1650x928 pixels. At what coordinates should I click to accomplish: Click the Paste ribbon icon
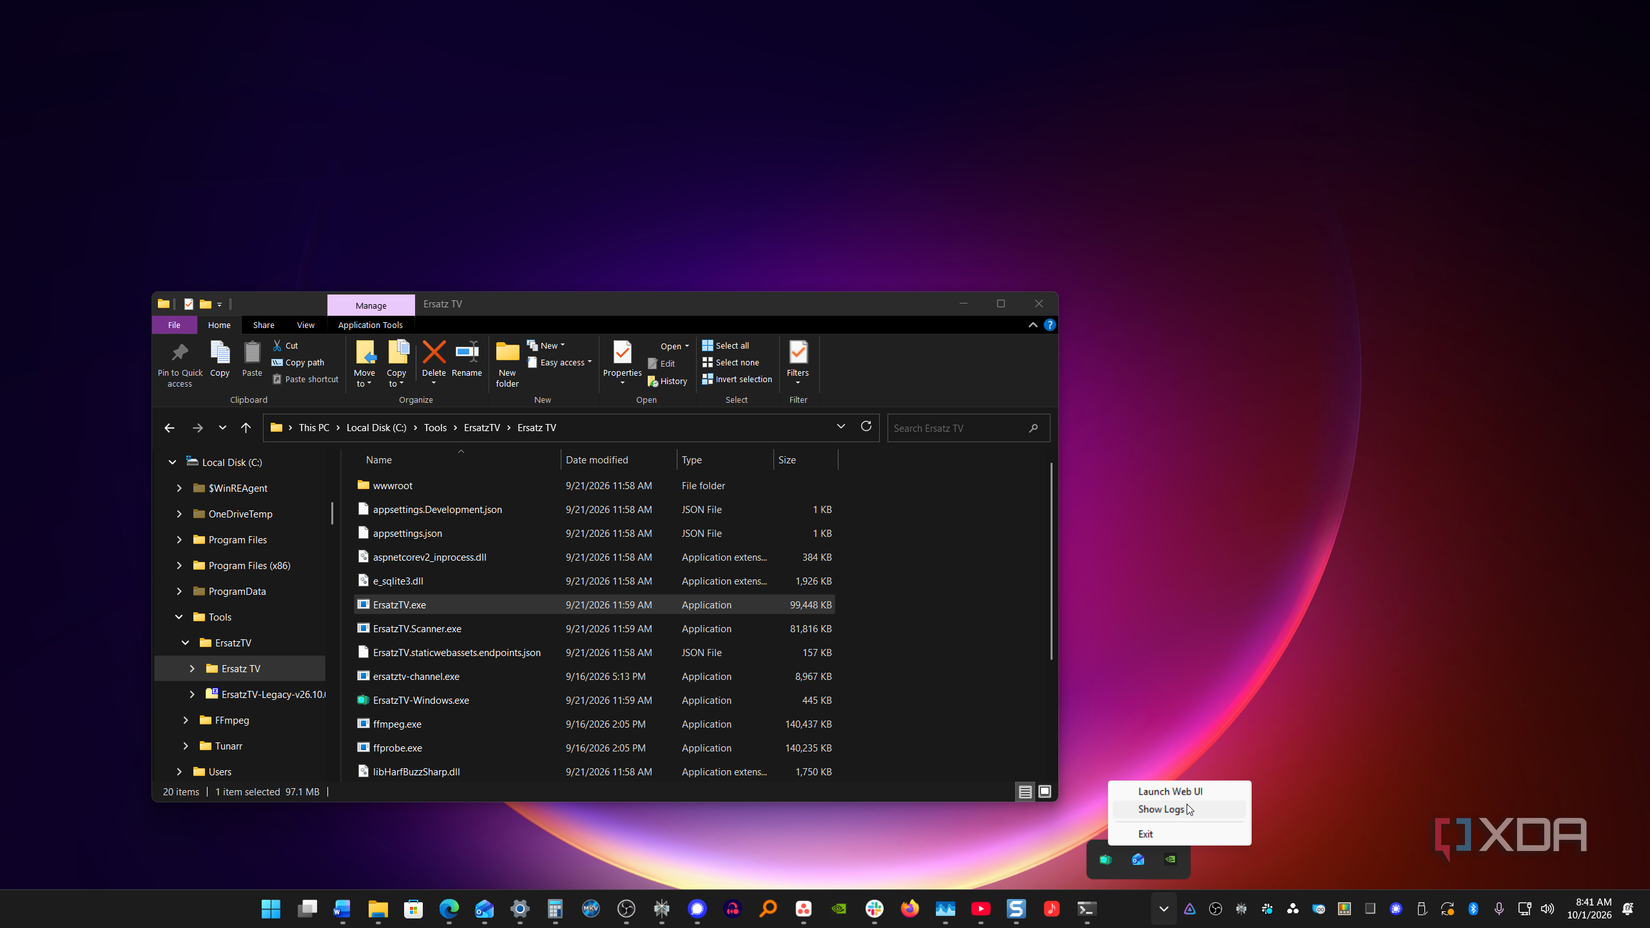[x=252, y=359]
